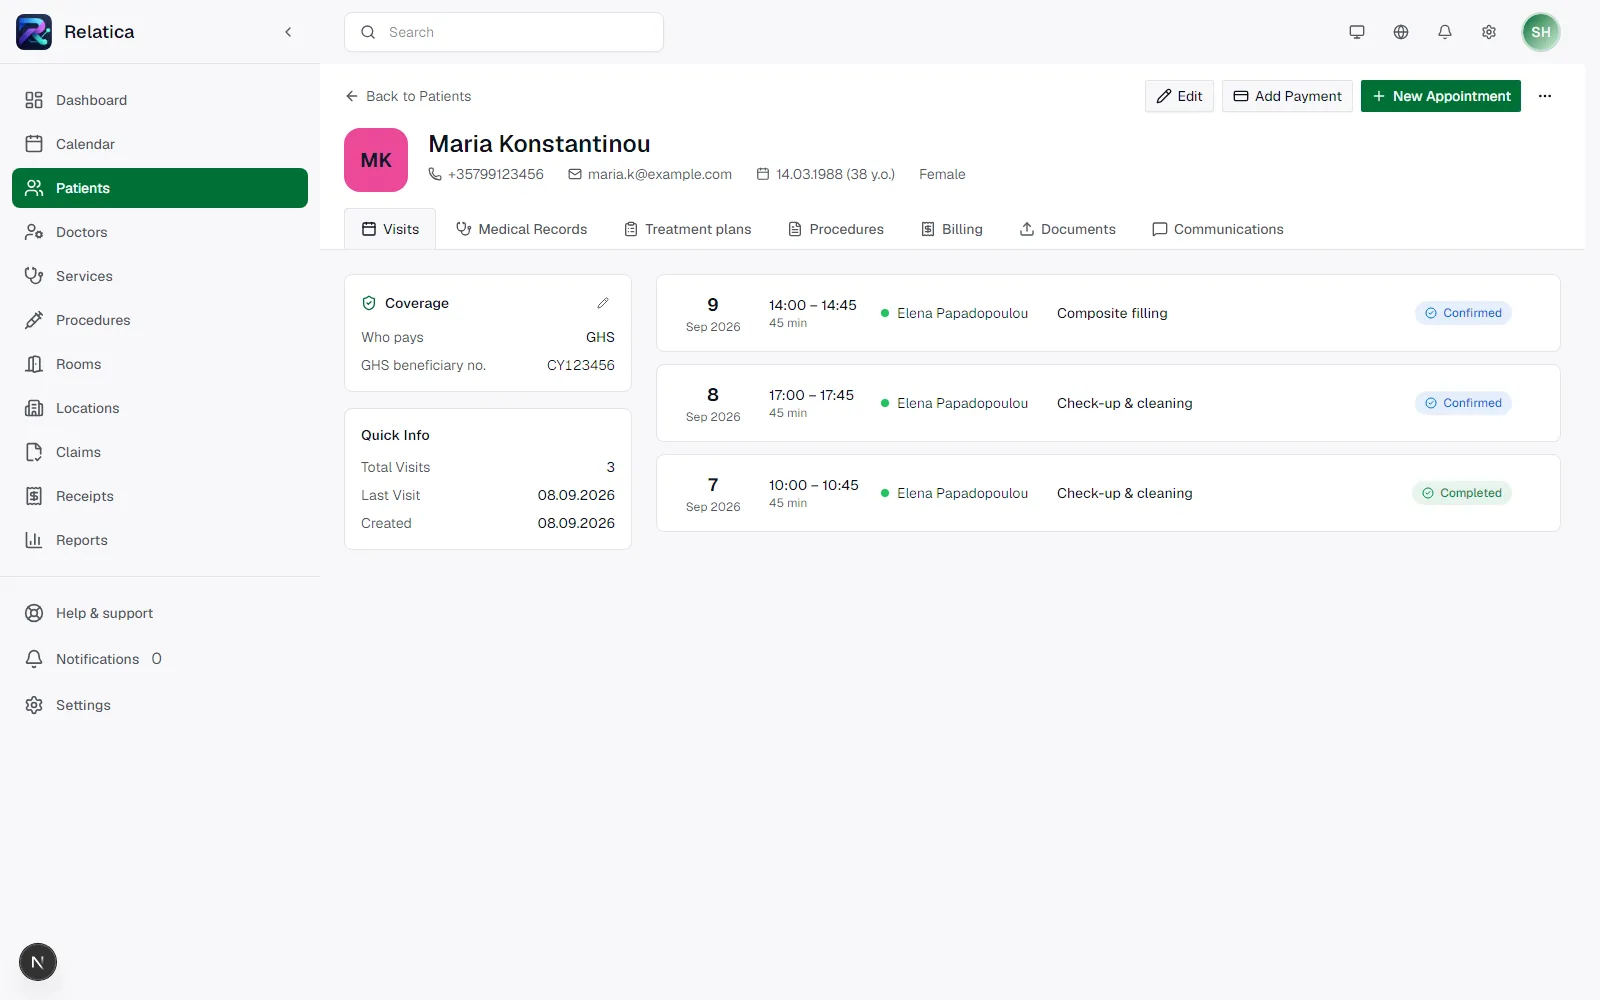Focus the Search input field
Viewport: 1600px width, 1000px height.
point(504,32)
